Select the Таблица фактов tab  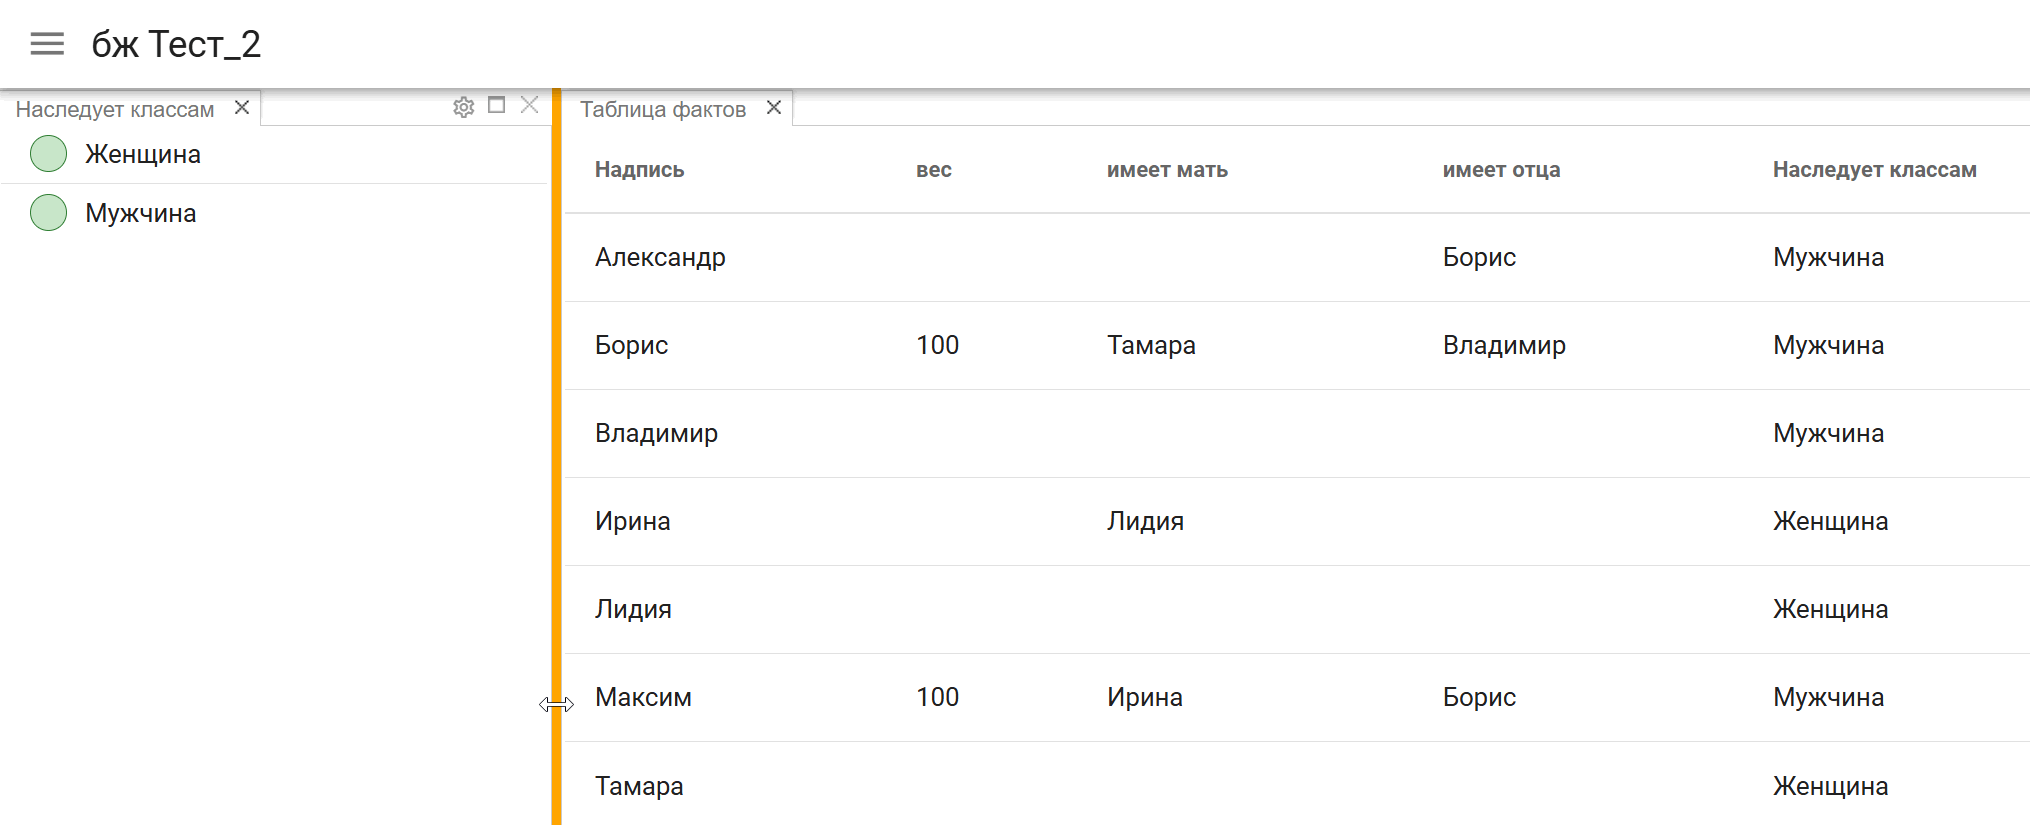point(663,109)
